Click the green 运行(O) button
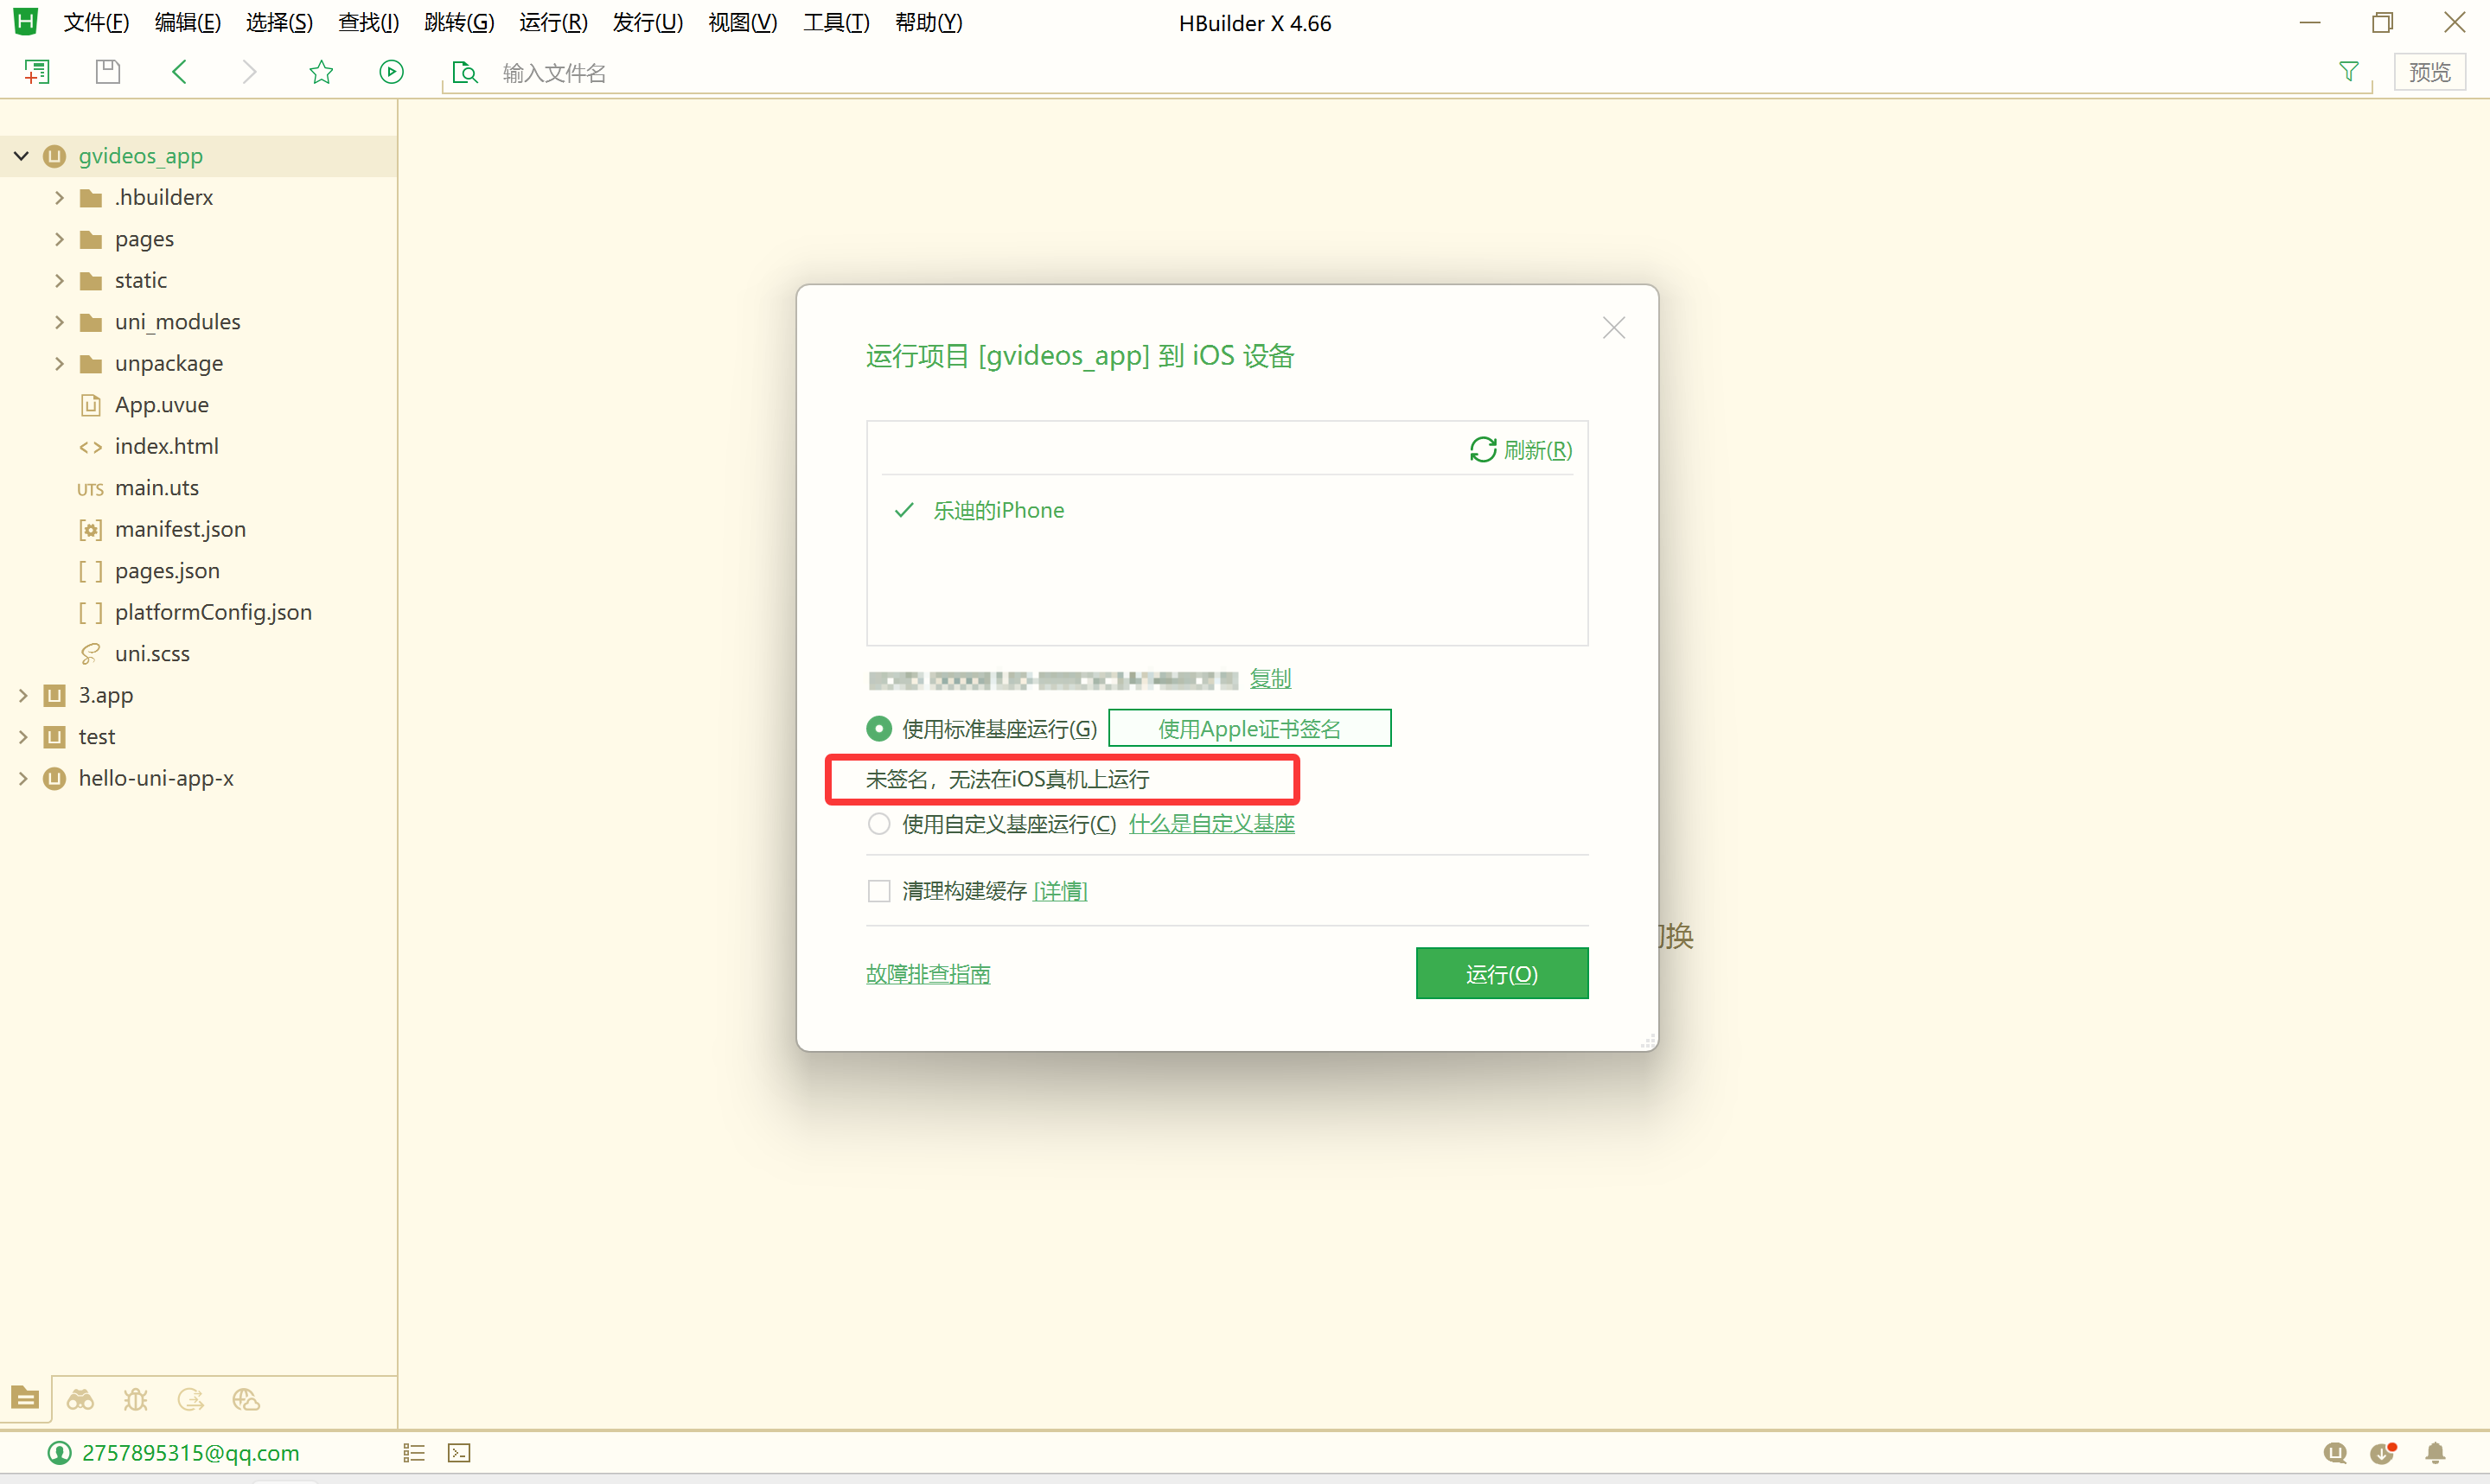Viewport: 2490px width, 1484px height. point(1501,973)
